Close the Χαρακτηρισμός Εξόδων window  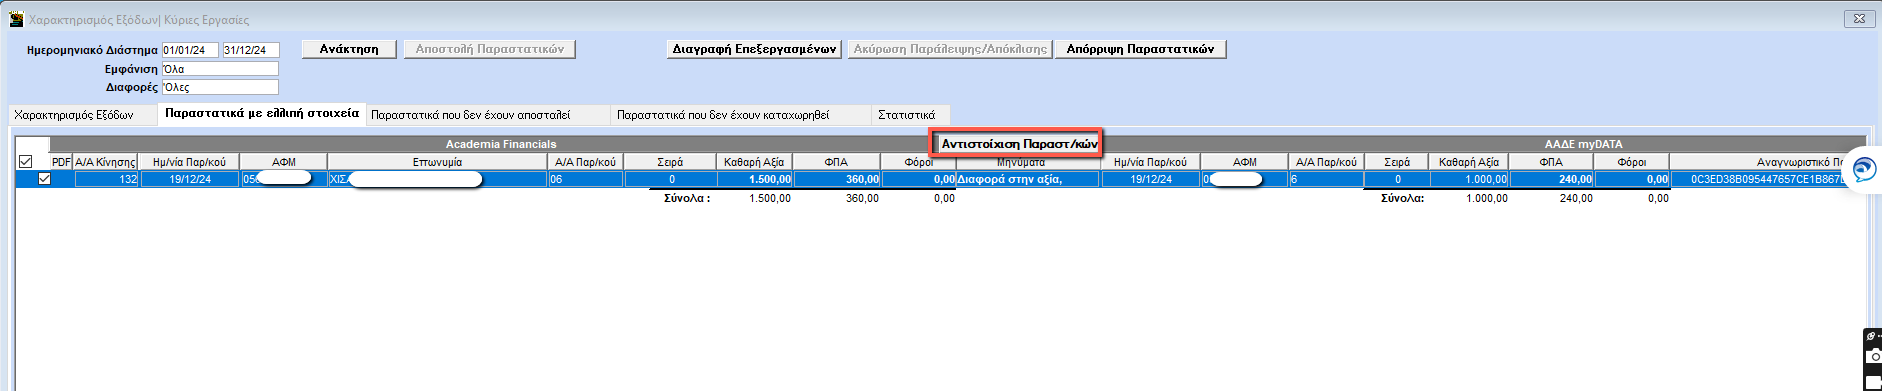tap(1859, 18)
